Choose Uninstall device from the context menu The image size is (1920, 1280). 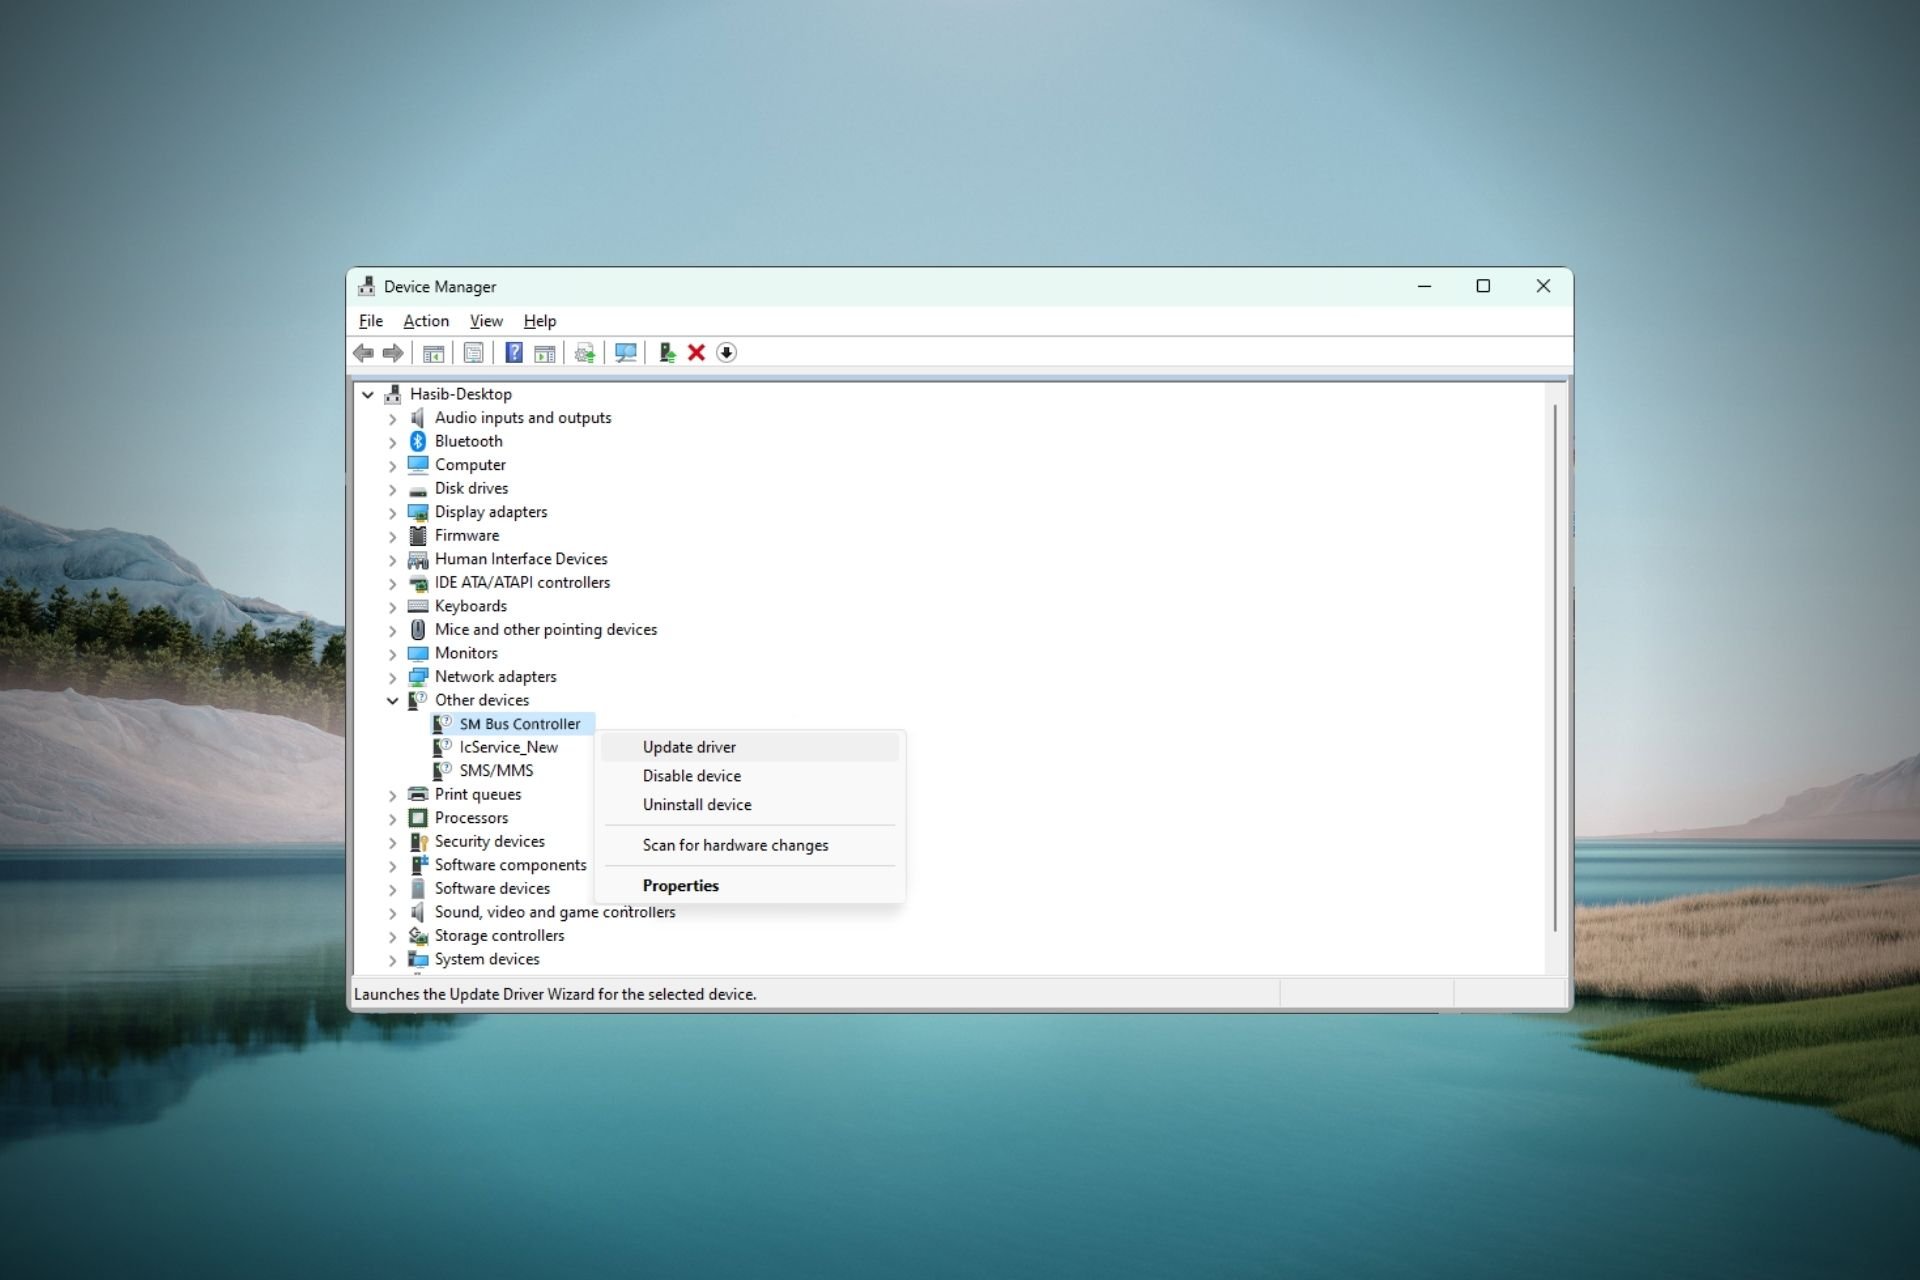coord(750,805)
